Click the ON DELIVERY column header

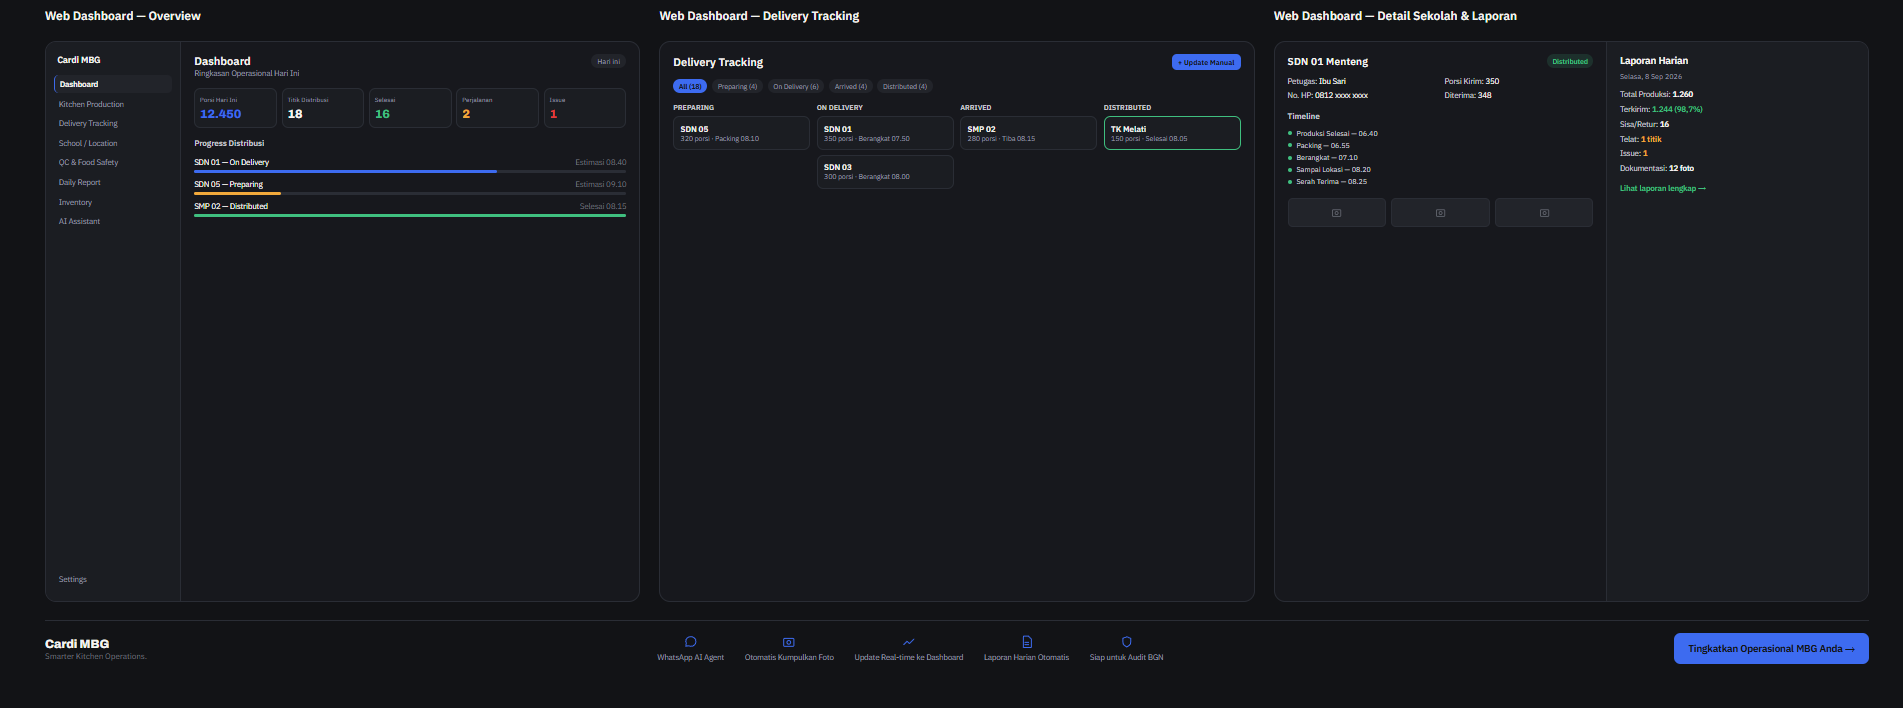[x=840, y=107]
